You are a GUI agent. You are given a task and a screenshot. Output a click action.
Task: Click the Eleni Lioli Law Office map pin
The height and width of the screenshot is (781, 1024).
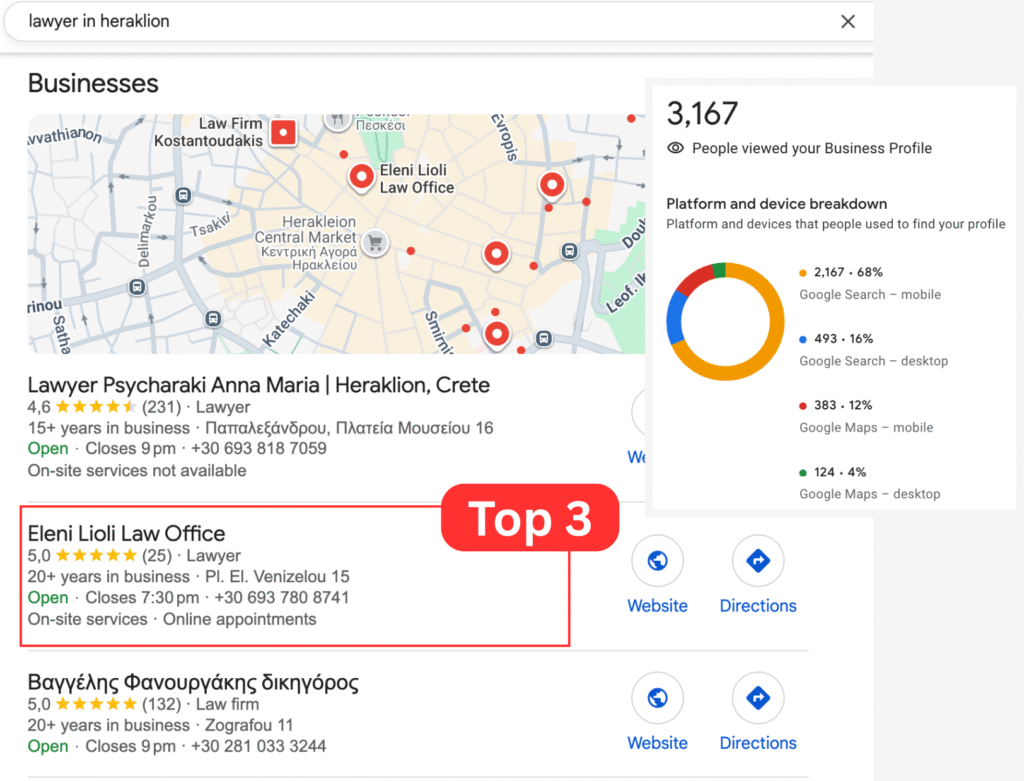tap(361, 177)
